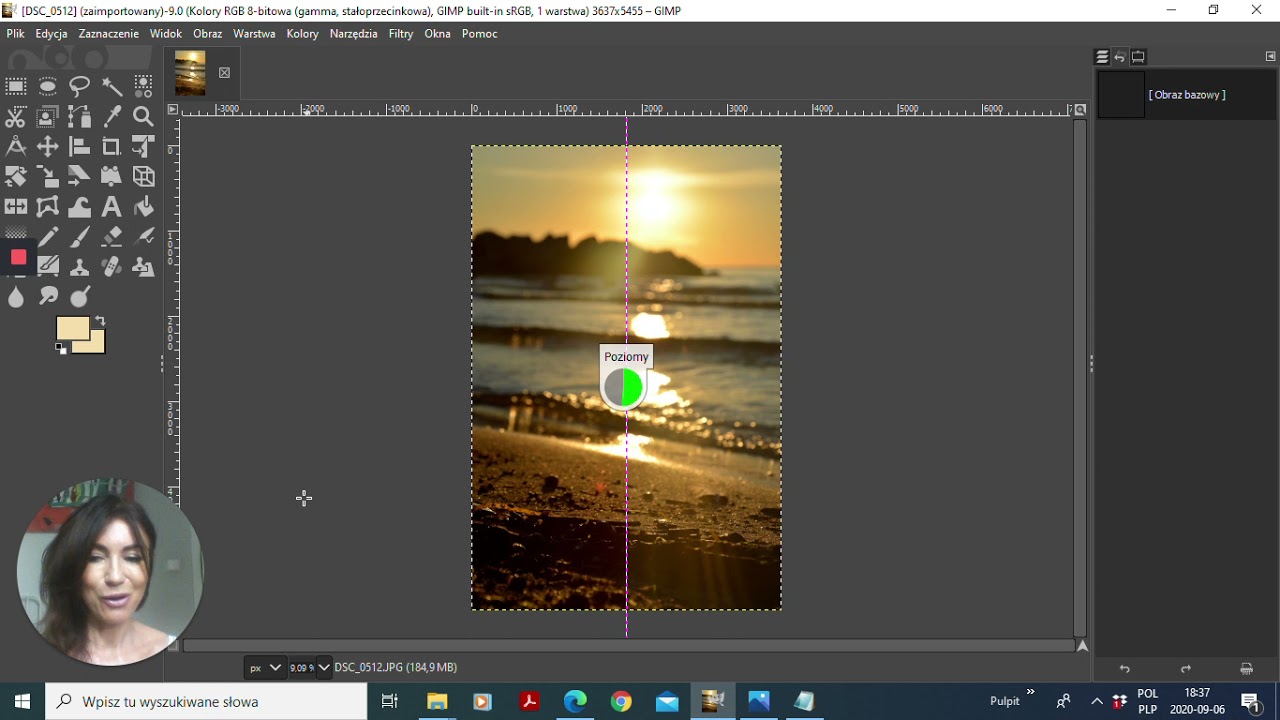Click the foreground color swatch
Image resolution: width=1280 pixels, height=720 pixels.
point(72,329)
